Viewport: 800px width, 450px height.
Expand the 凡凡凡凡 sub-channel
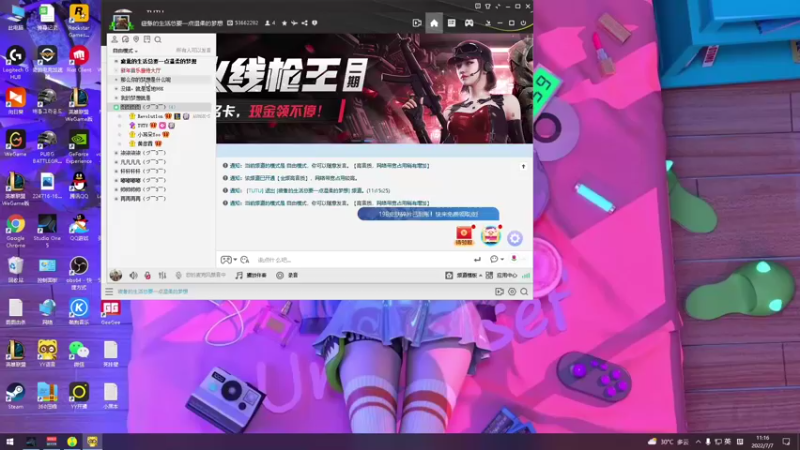coord(116,162)
